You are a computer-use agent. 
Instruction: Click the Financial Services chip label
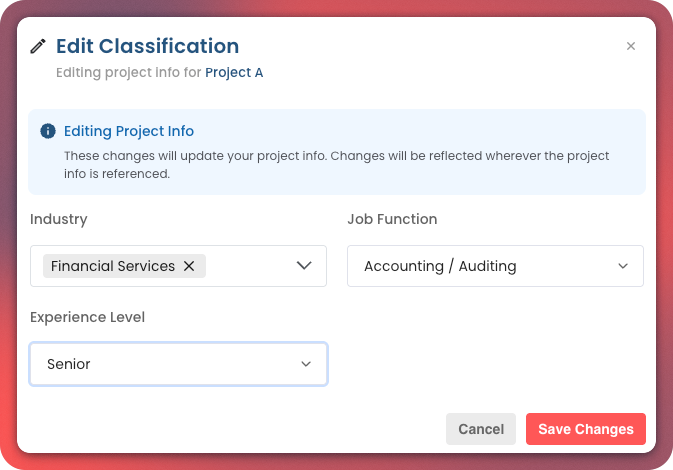[113, 266]
